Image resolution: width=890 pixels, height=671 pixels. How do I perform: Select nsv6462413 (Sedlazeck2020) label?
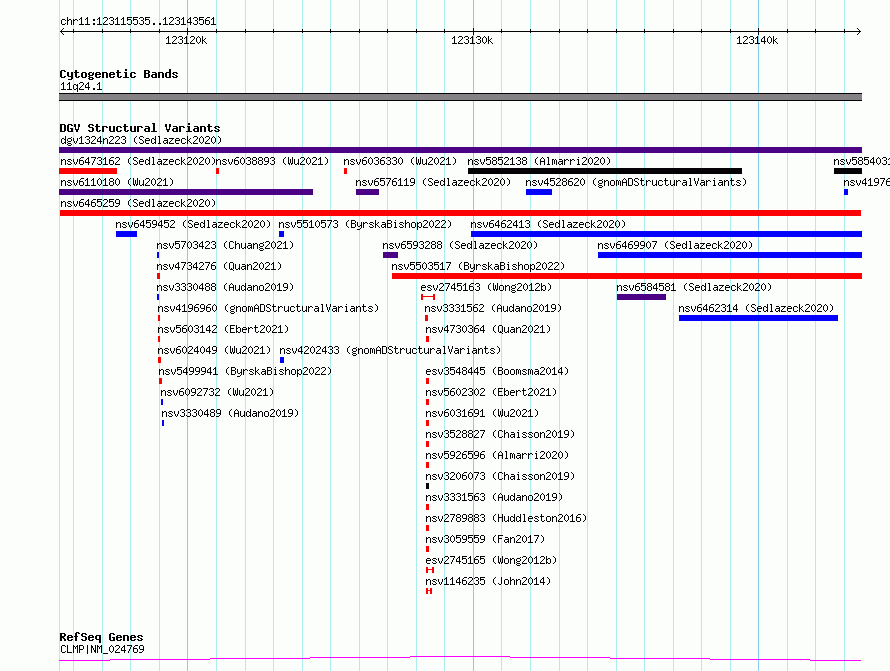pos(548,224)
